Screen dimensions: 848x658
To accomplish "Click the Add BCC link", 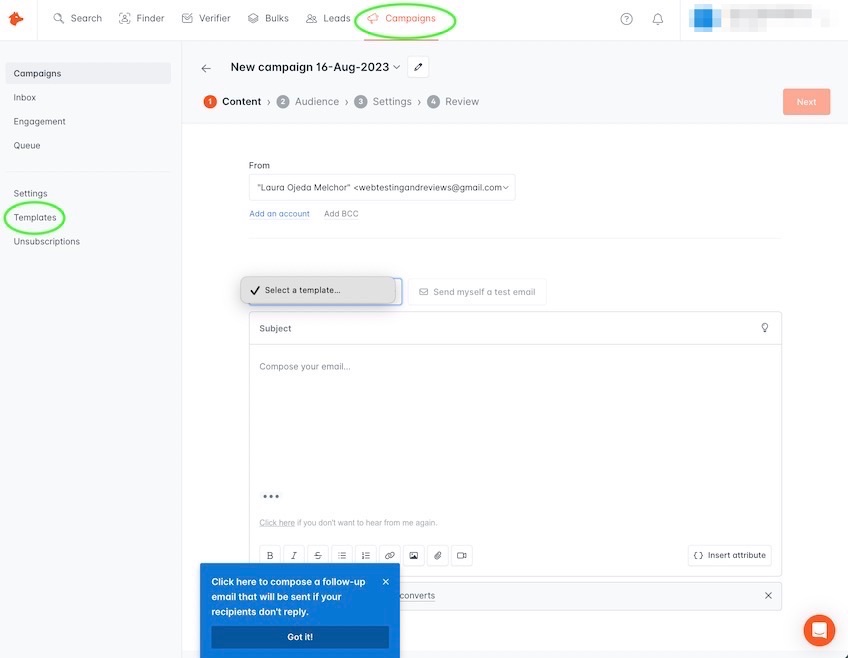I will point(341,214).
